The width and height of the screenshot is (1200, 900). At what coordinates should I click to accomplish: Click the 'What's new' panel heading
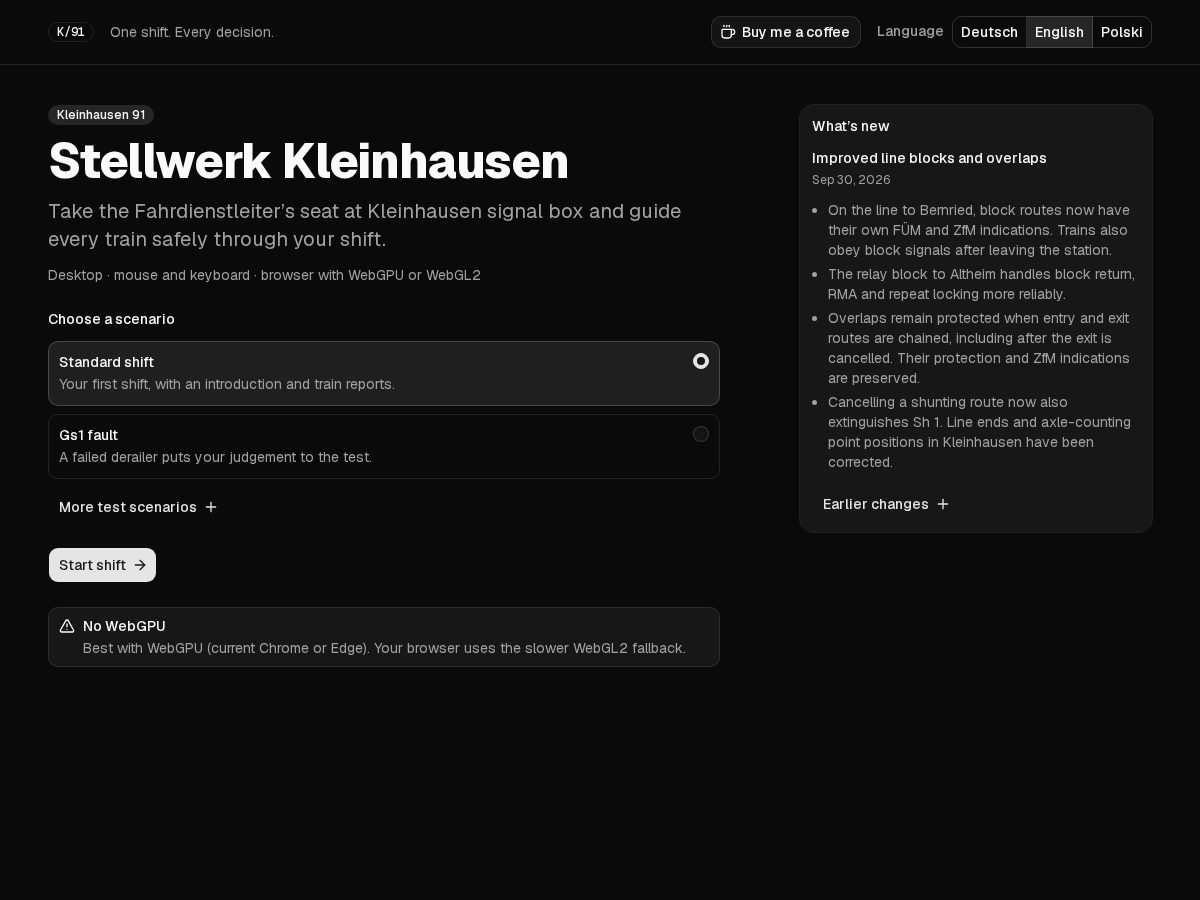point(851,126)
